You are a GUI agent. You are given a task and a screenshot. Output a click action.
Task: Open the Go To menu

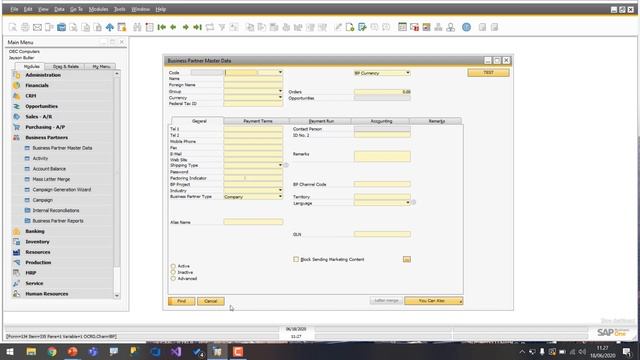76,9
